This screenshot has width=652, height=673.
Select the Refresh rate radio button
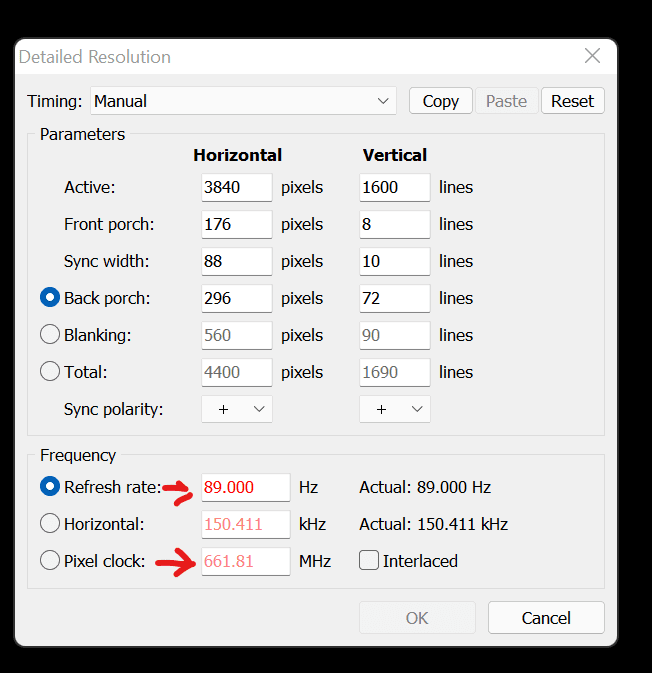click(50, 486)
